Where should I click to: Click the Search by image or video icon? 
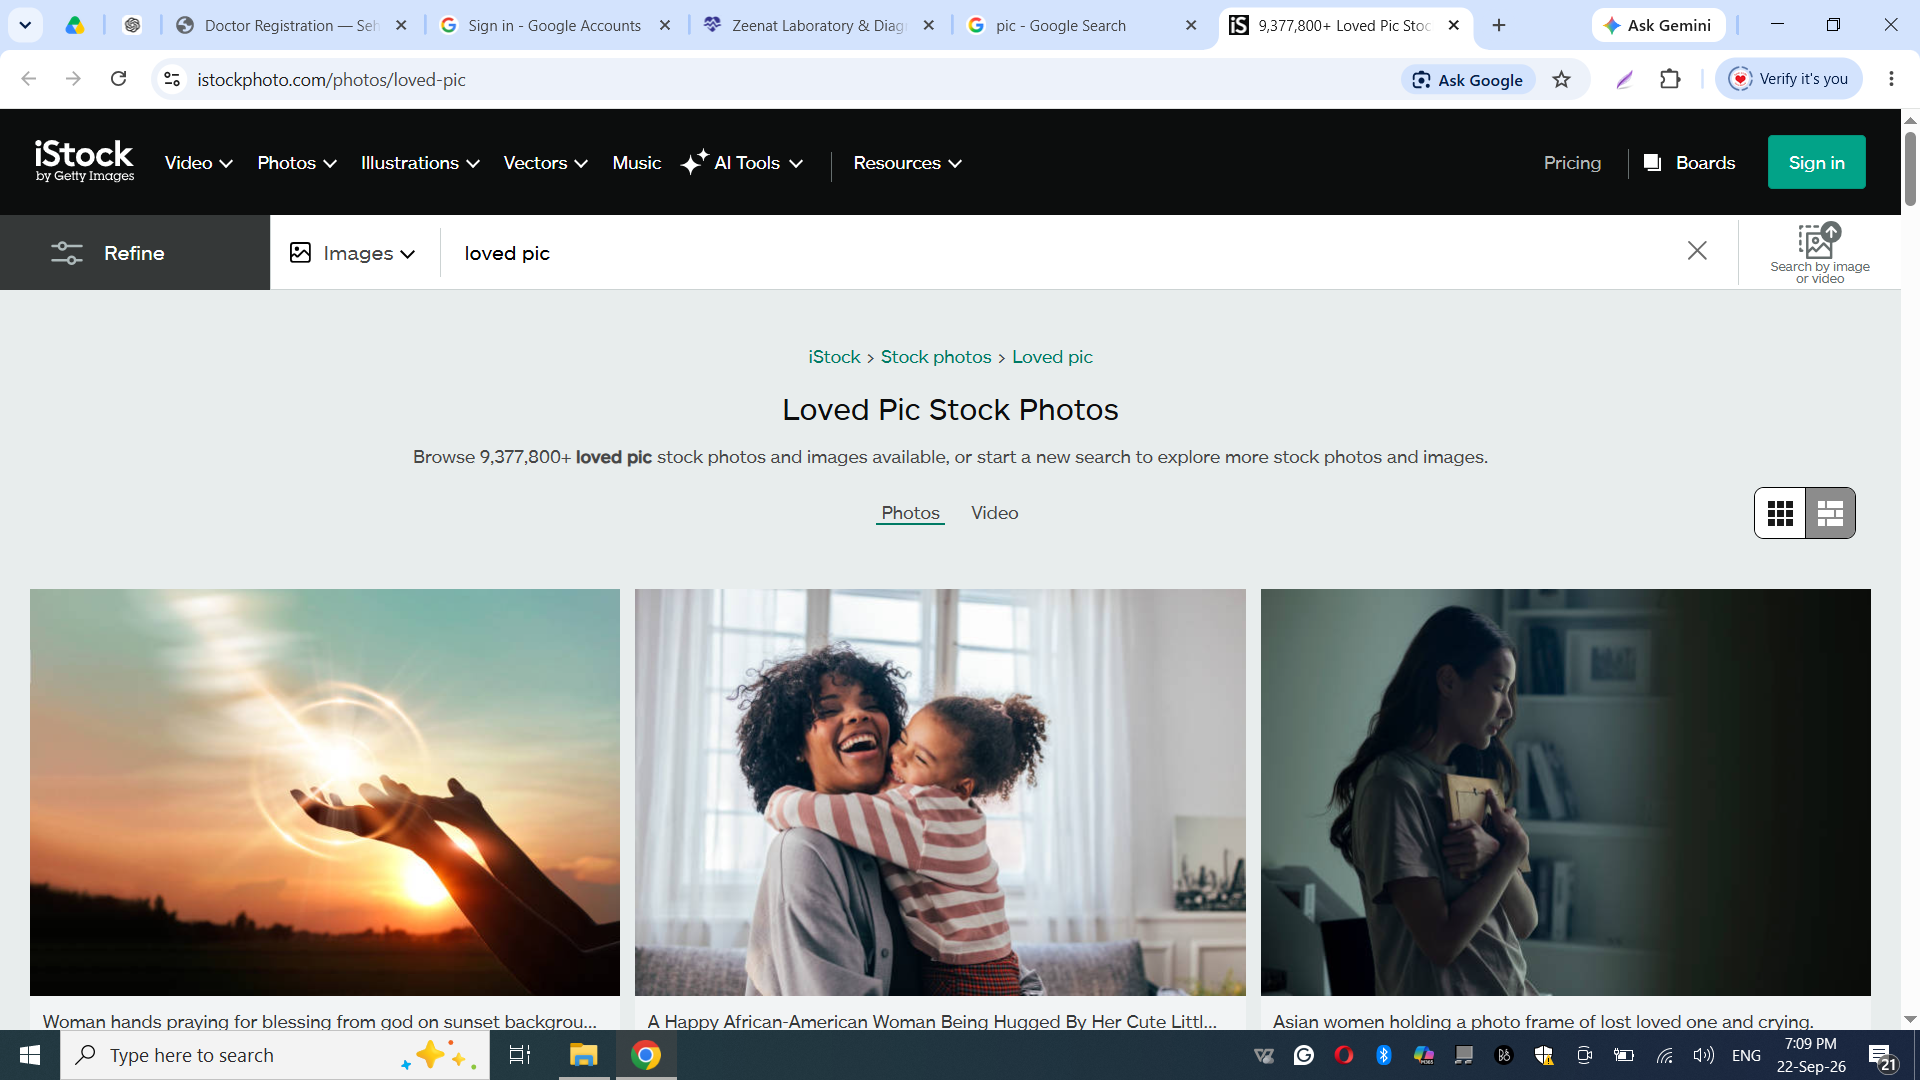[1819, 253]
